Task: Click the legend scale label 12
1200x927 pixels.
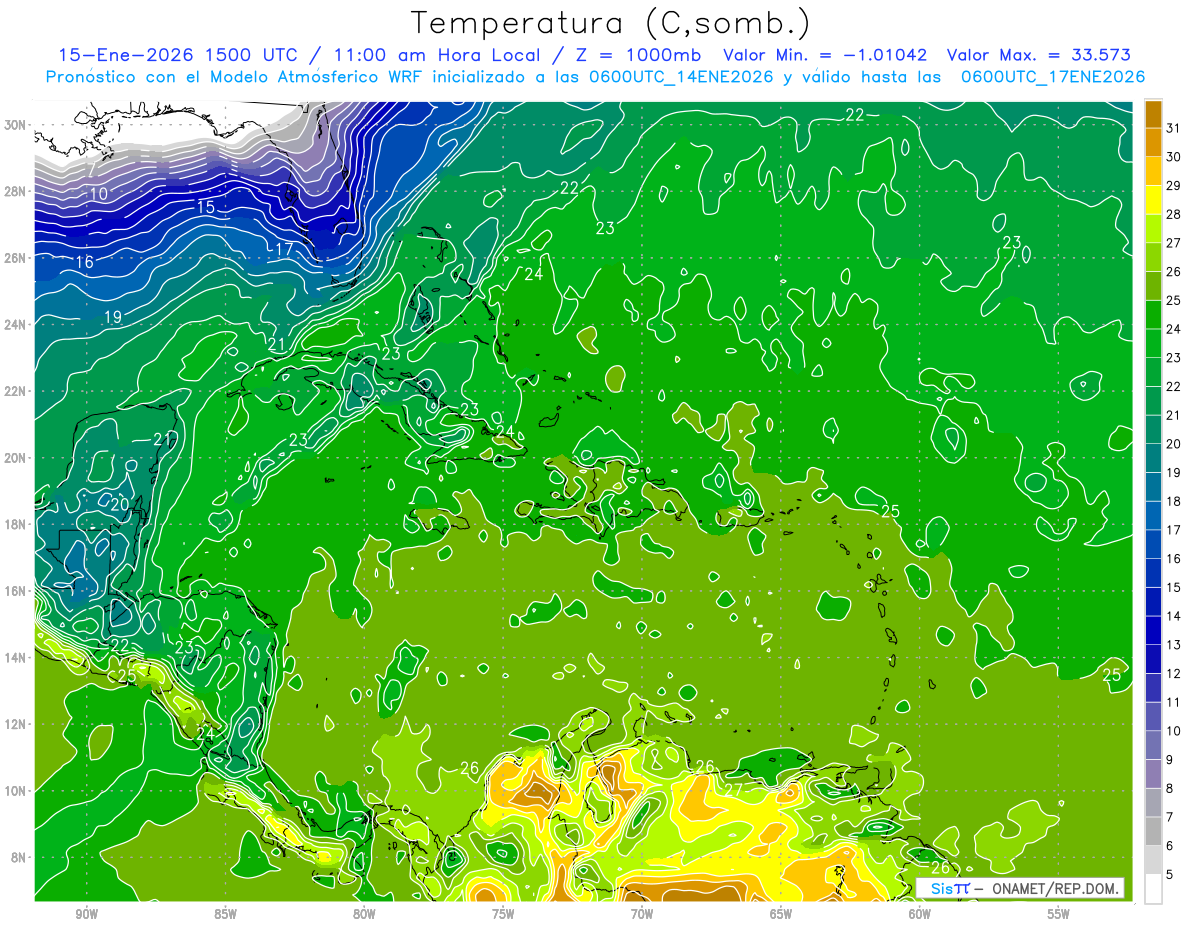Action: coord(1174,674)
